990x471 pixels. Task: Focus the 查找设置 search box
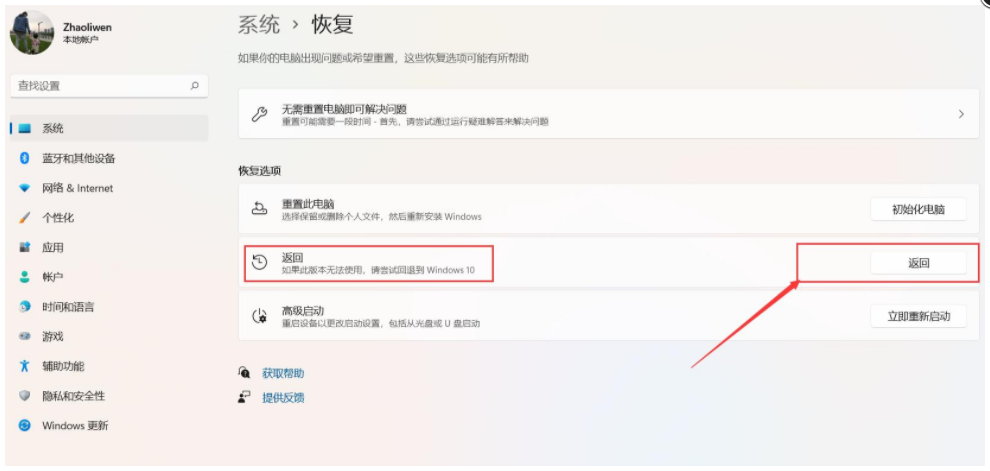tap(109, 86)
